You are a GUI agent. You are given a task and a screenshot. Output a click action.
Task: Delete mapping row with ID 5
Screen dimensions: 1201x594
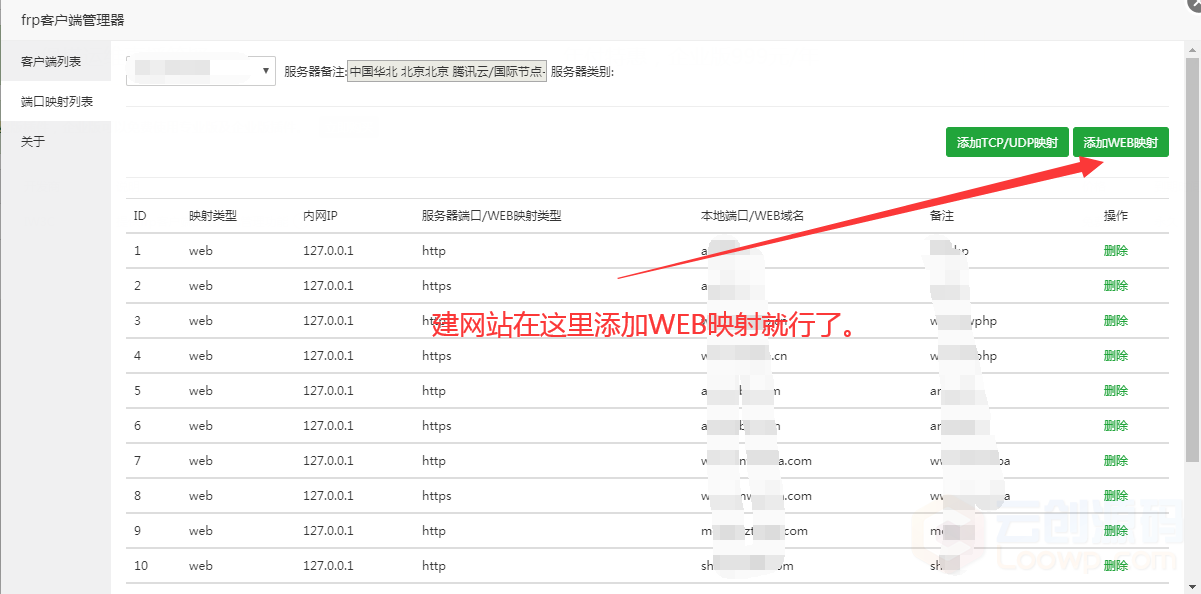1115,391
